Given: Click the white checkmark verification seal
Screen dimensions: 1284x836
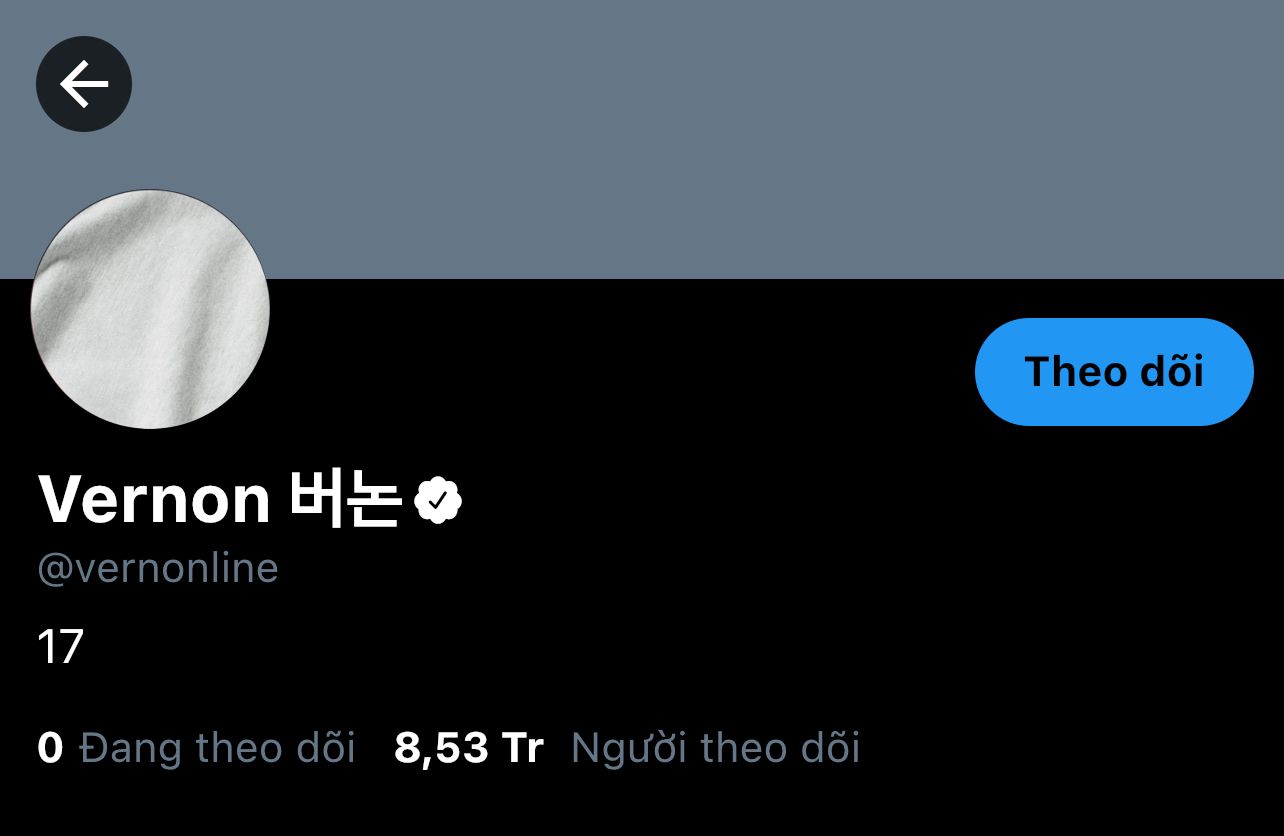Looking at the screenshot, I should coord(438,500).
